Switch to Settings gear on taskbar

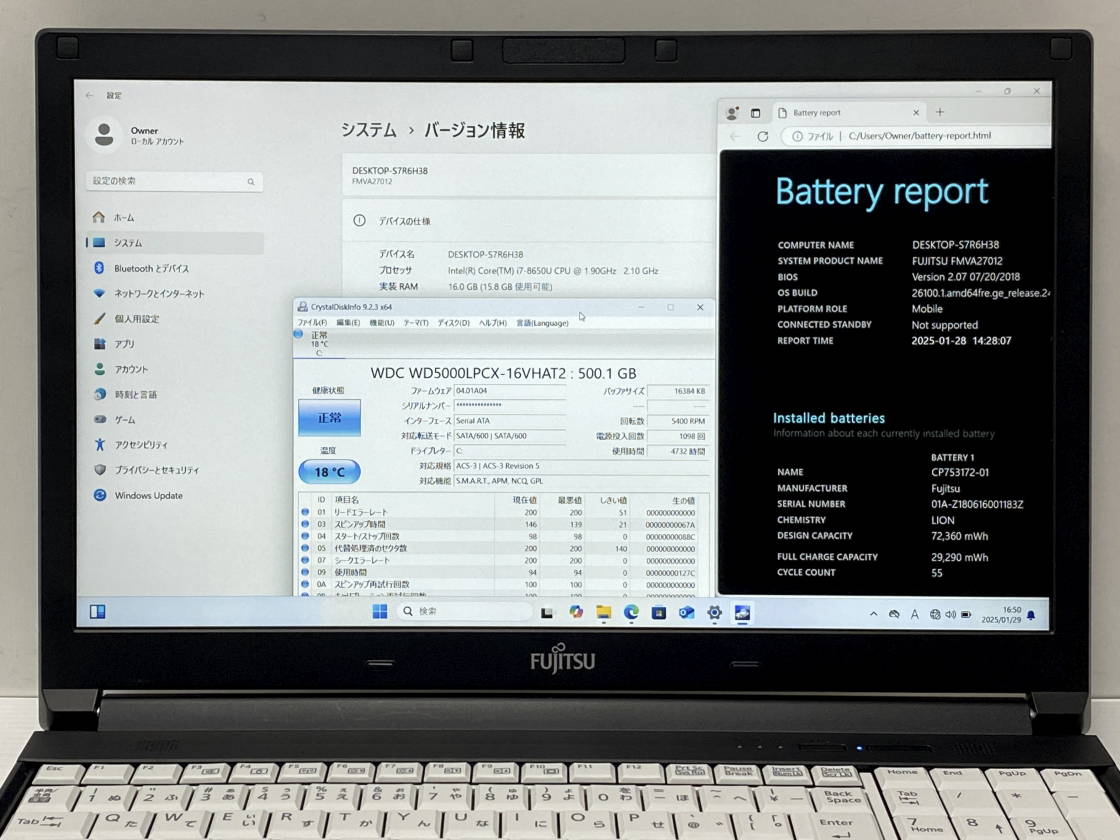tap(714, 612)
